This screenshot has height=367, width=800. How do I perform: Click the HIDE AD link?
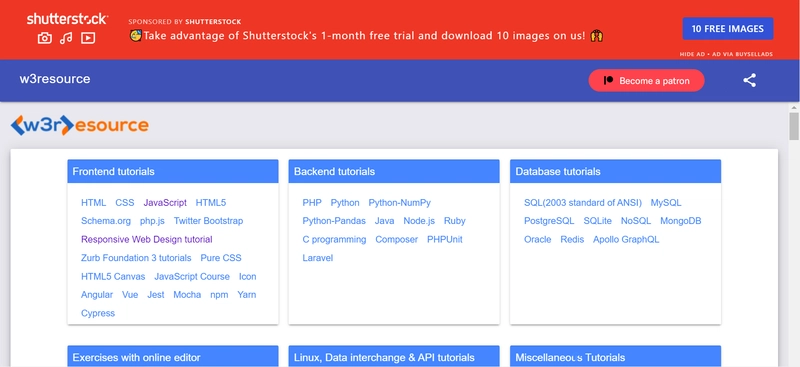691,54
